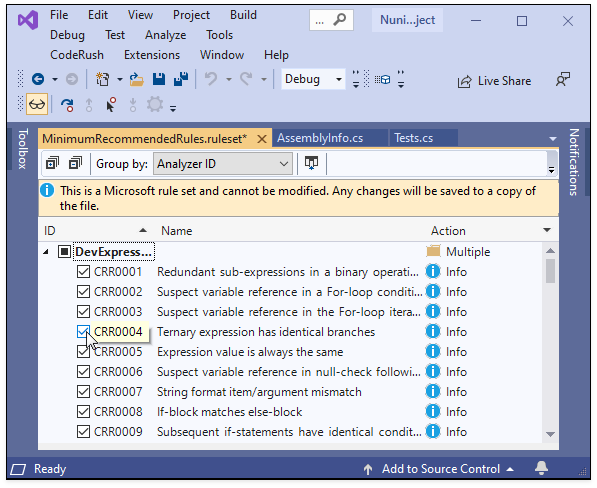Close the MinimumRecommendedRules.ruleset tab

pyautogui.click(x=262, y=139)
